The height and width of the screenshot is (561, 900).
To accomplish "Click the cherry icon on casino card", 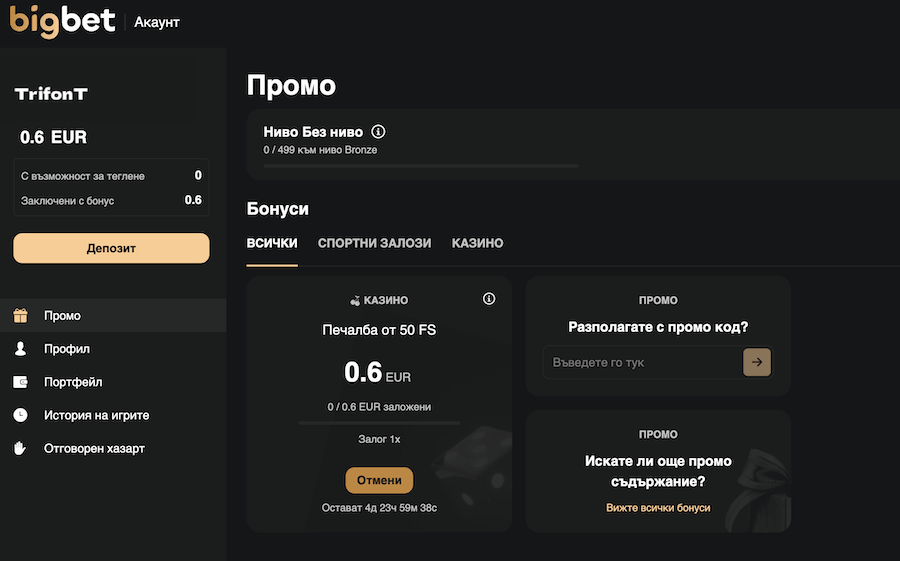I will tap(355, 300).
